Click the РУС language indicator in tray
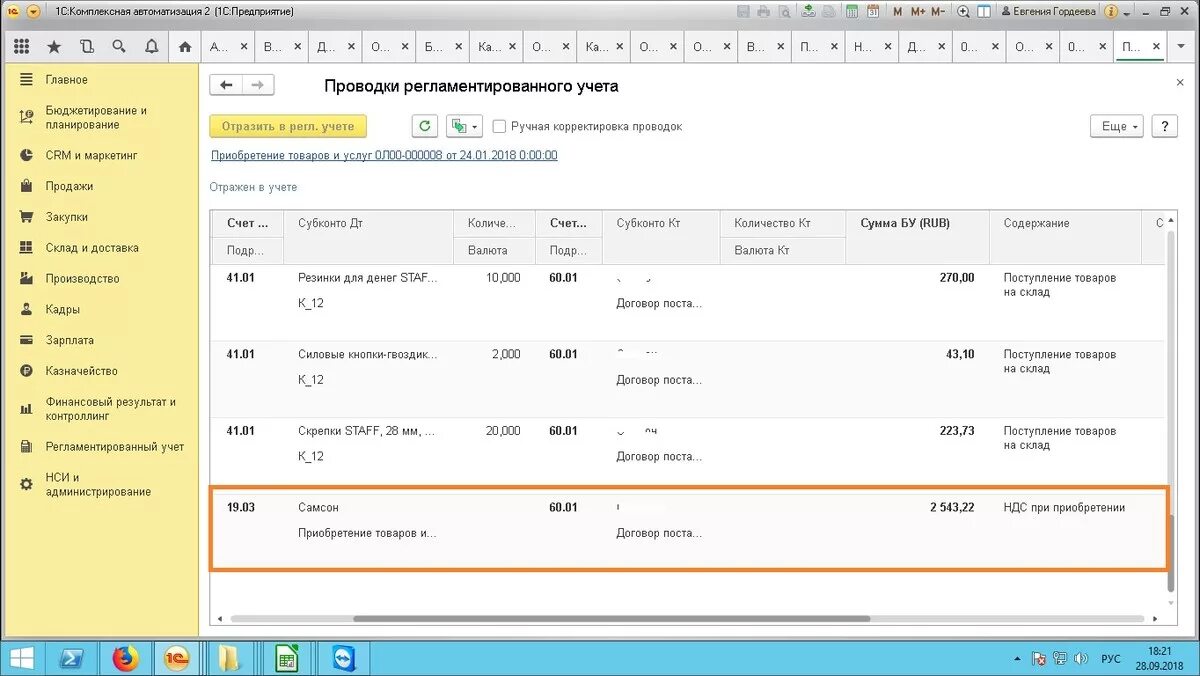1200x676 pixels. tap(1110, 659)
